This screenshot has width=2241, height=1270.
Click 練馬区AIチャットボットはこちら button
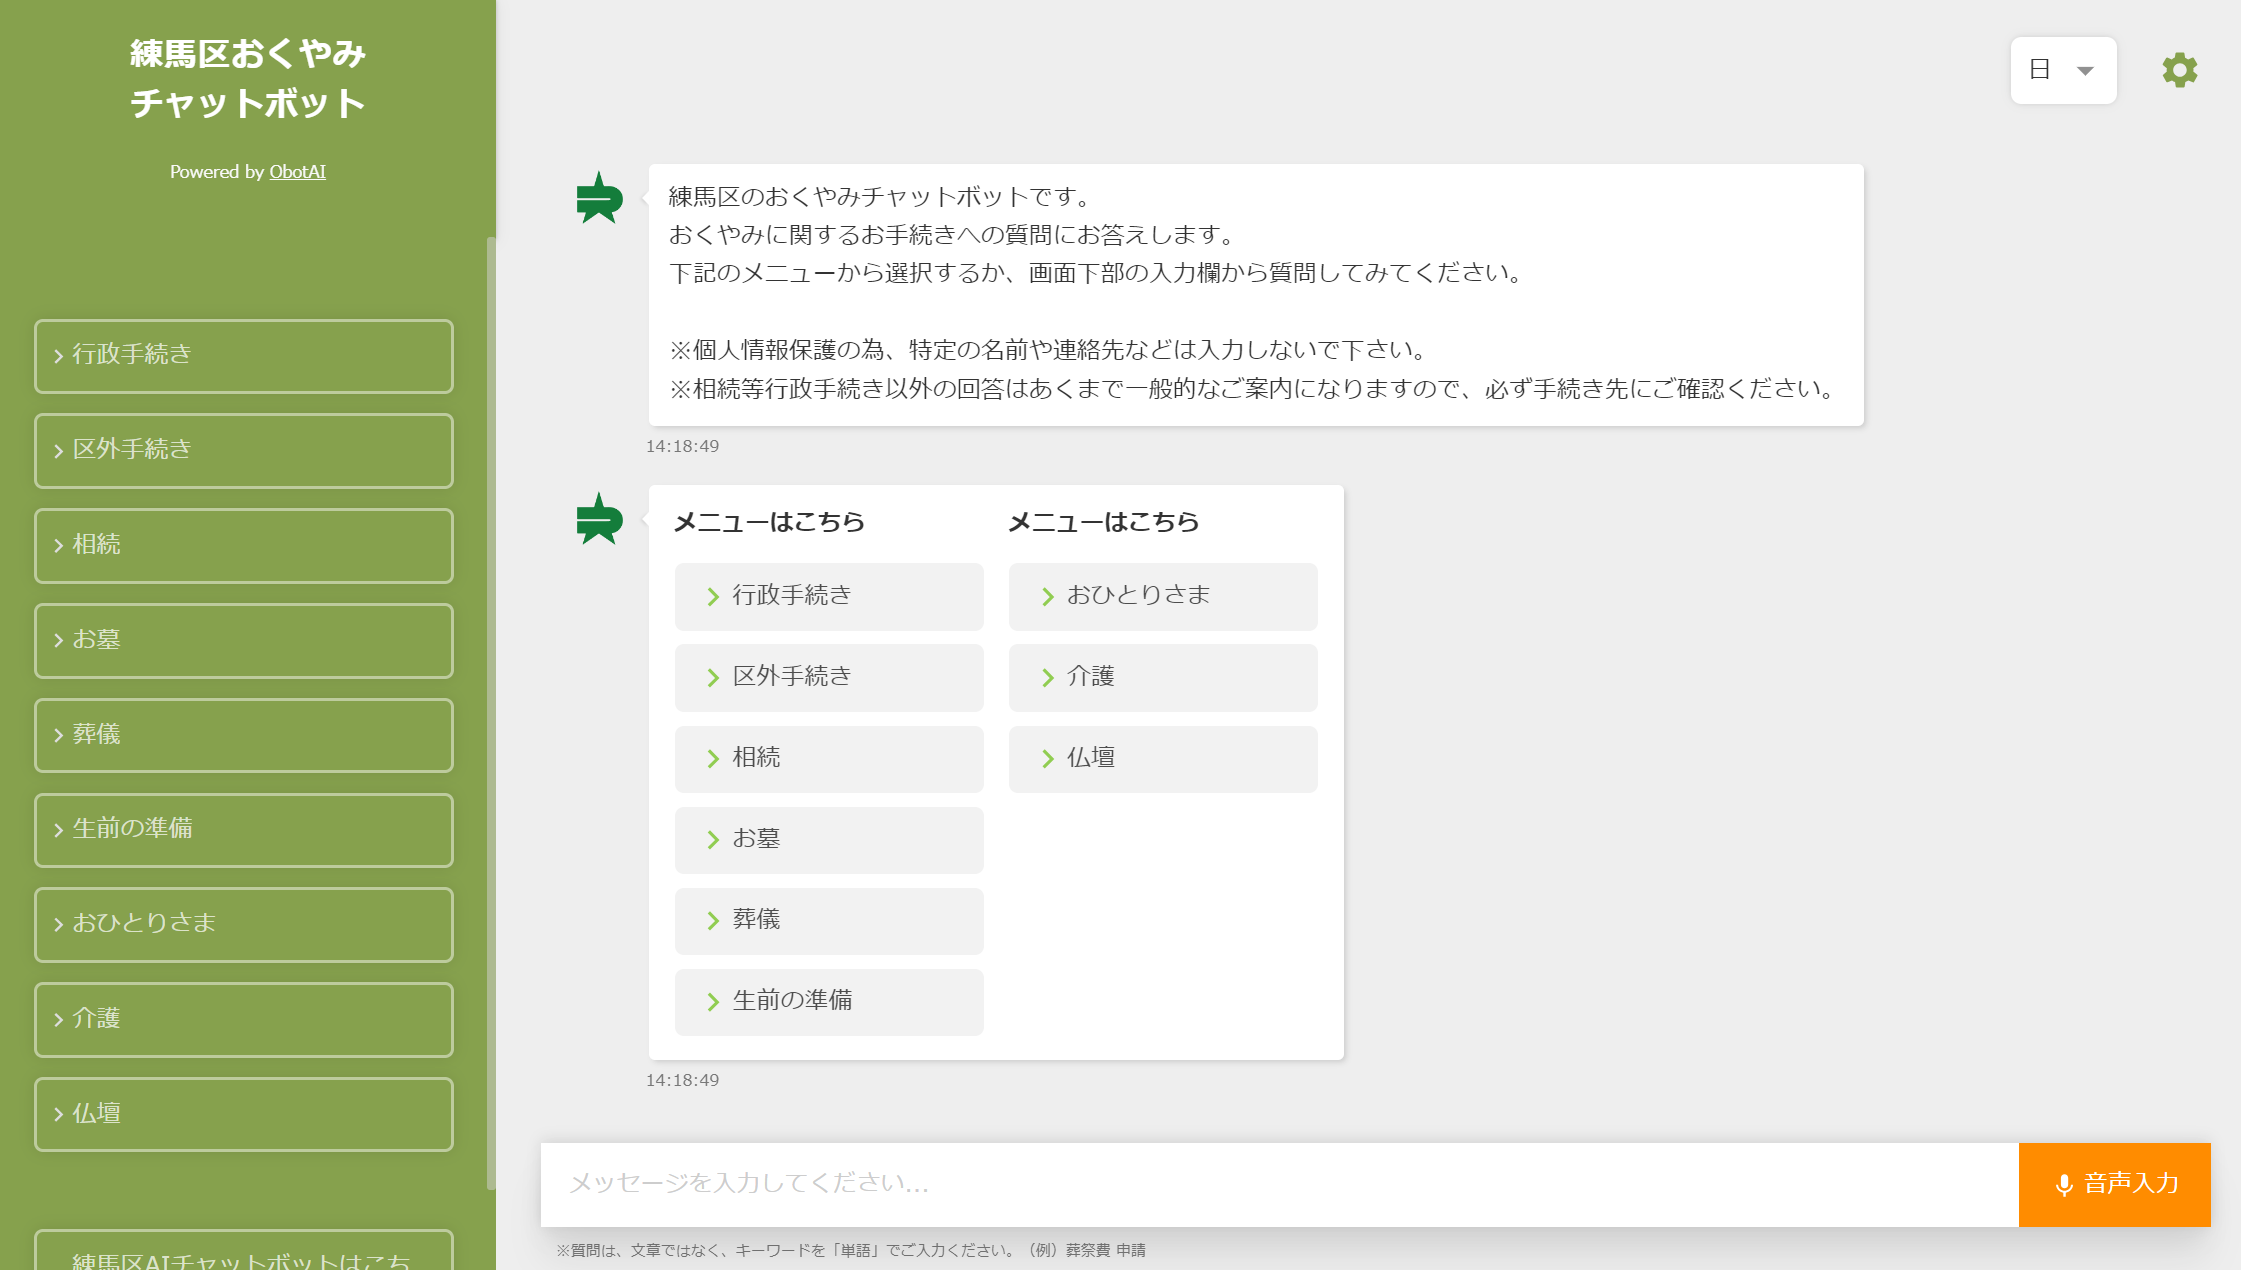pyautogui.click(x=243, y=1255)
